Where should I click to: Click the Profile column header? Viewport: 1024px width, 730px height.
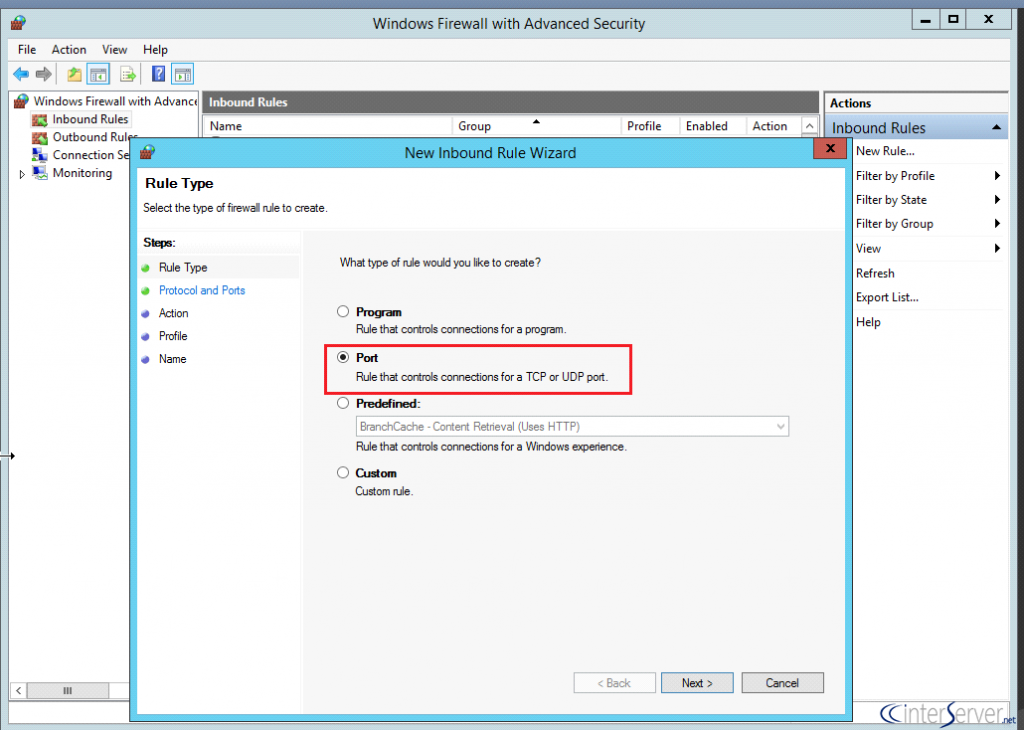coord(650,126)
